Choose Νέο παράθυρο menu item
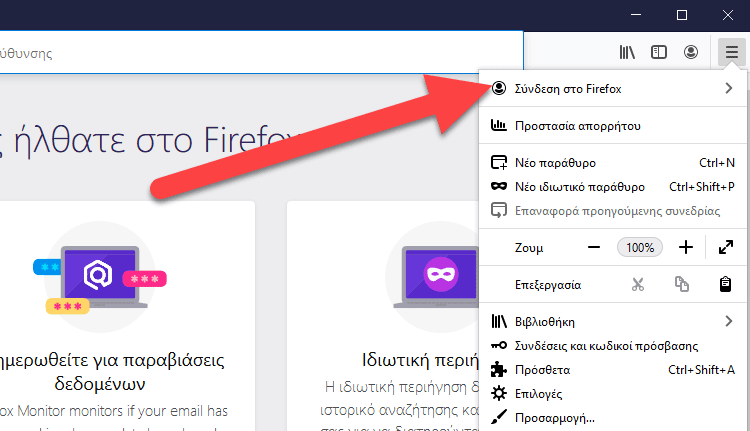Viewport: 750px width, 431px height. pyautogui.click(x=613, y=163)
